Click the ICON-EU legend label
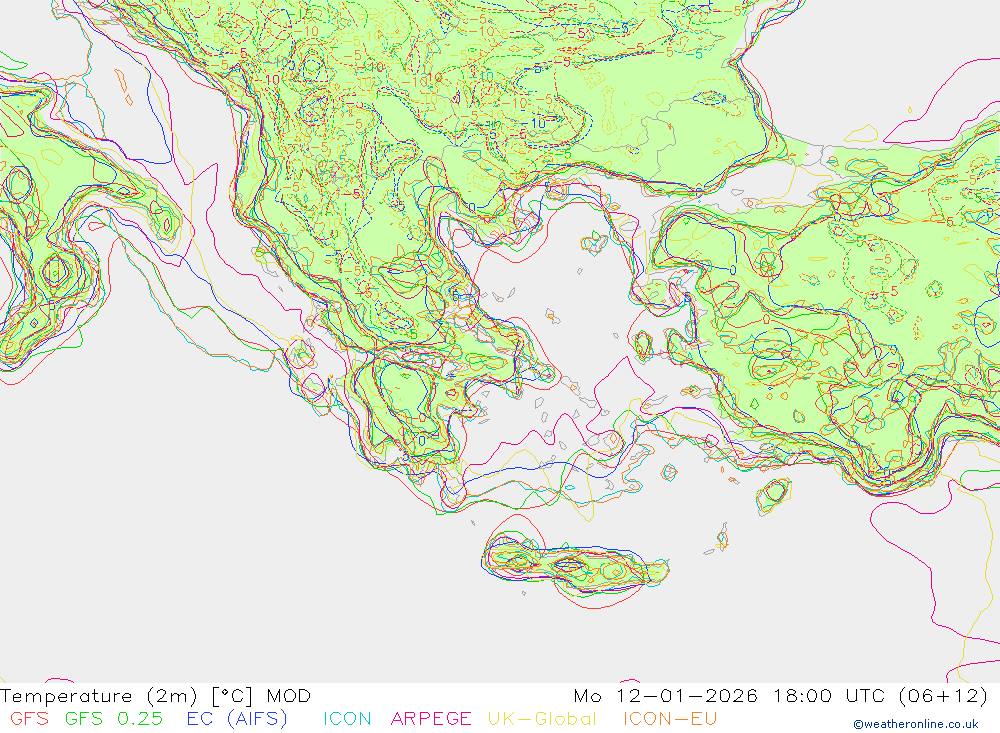 pyautogui.click(x=670, y=718)
